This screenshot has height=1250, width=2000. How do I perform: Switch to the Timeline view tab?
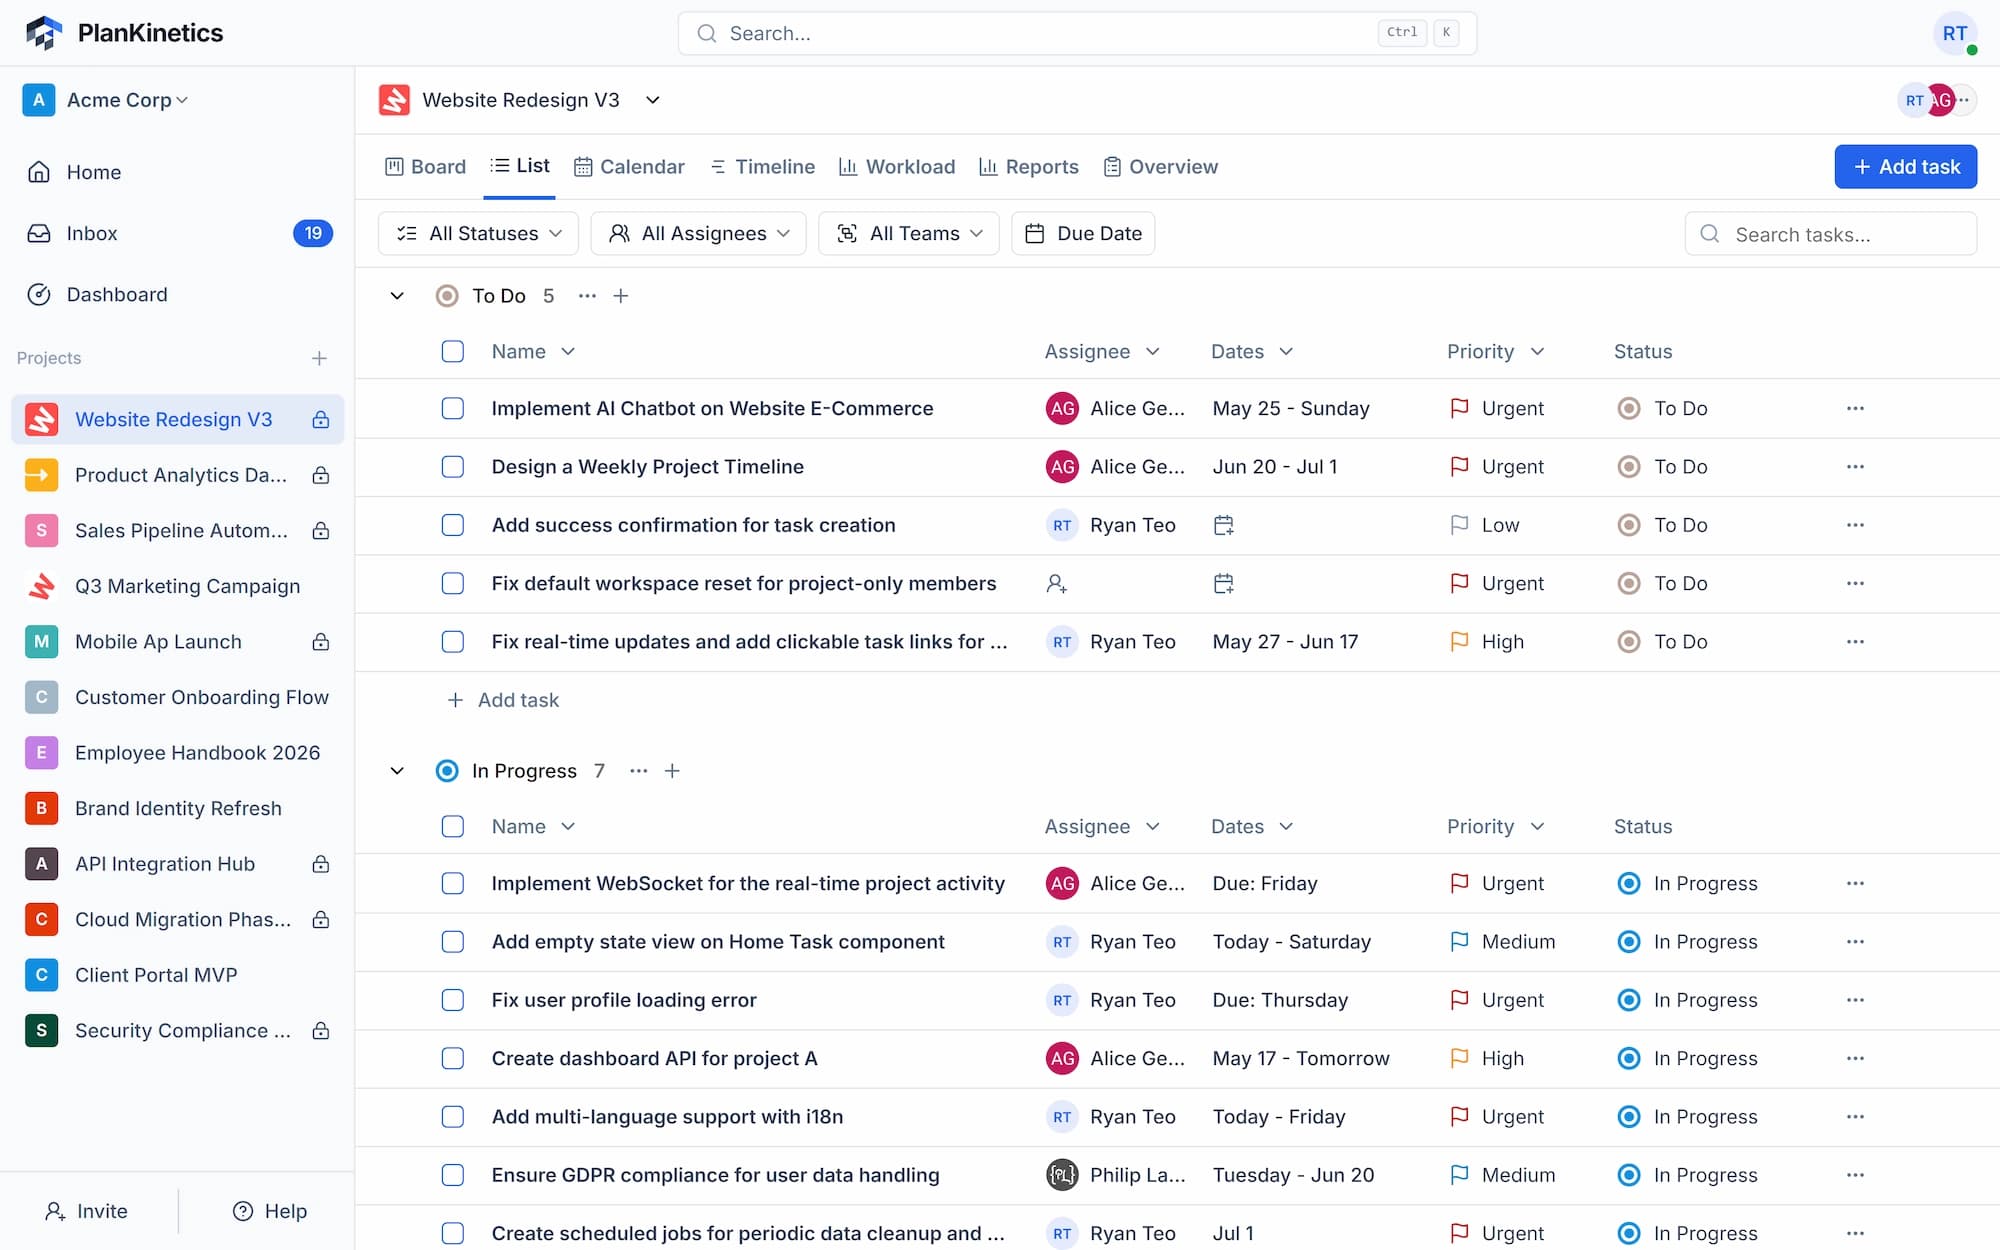[762, 167]
